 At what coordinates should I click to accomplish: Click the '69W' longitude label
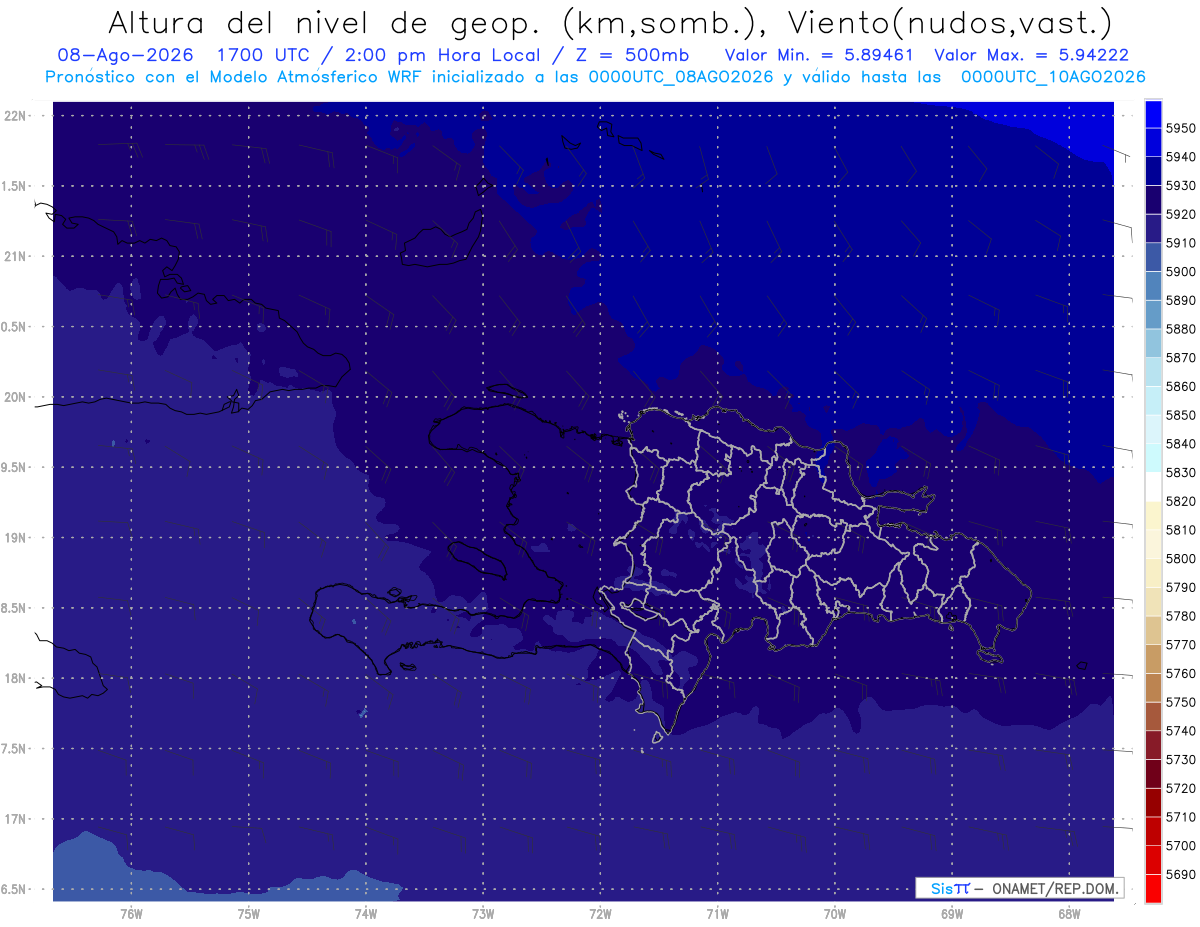click(952, 914)
